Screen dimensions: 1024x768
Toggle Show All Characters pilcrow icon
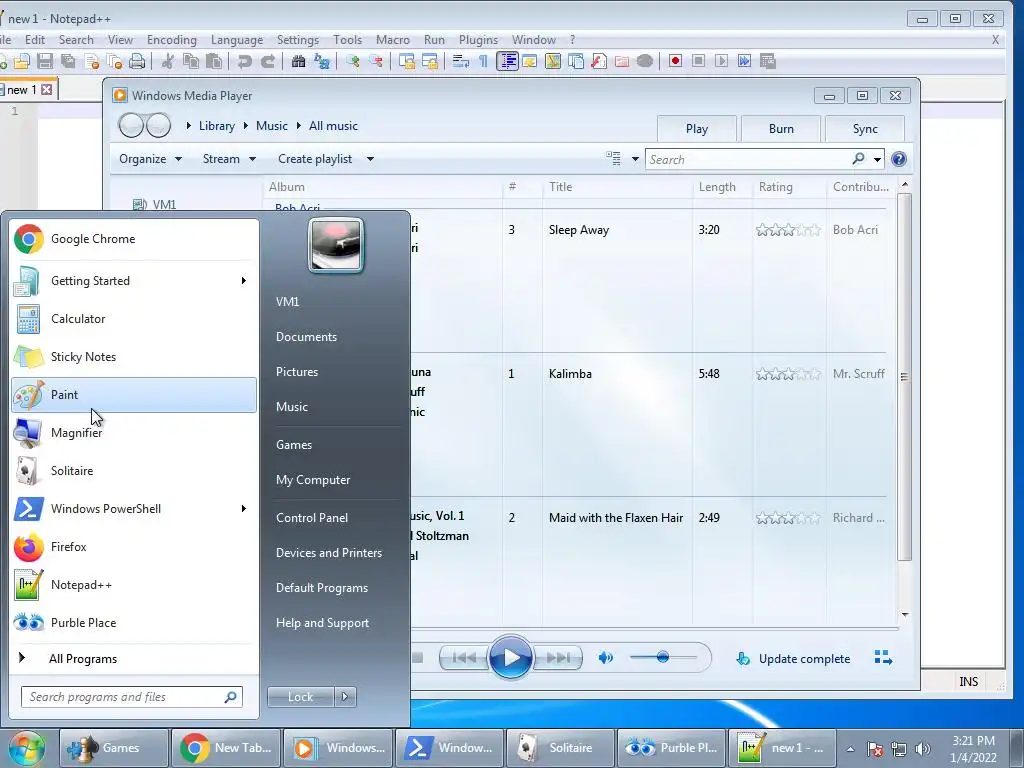483,61
